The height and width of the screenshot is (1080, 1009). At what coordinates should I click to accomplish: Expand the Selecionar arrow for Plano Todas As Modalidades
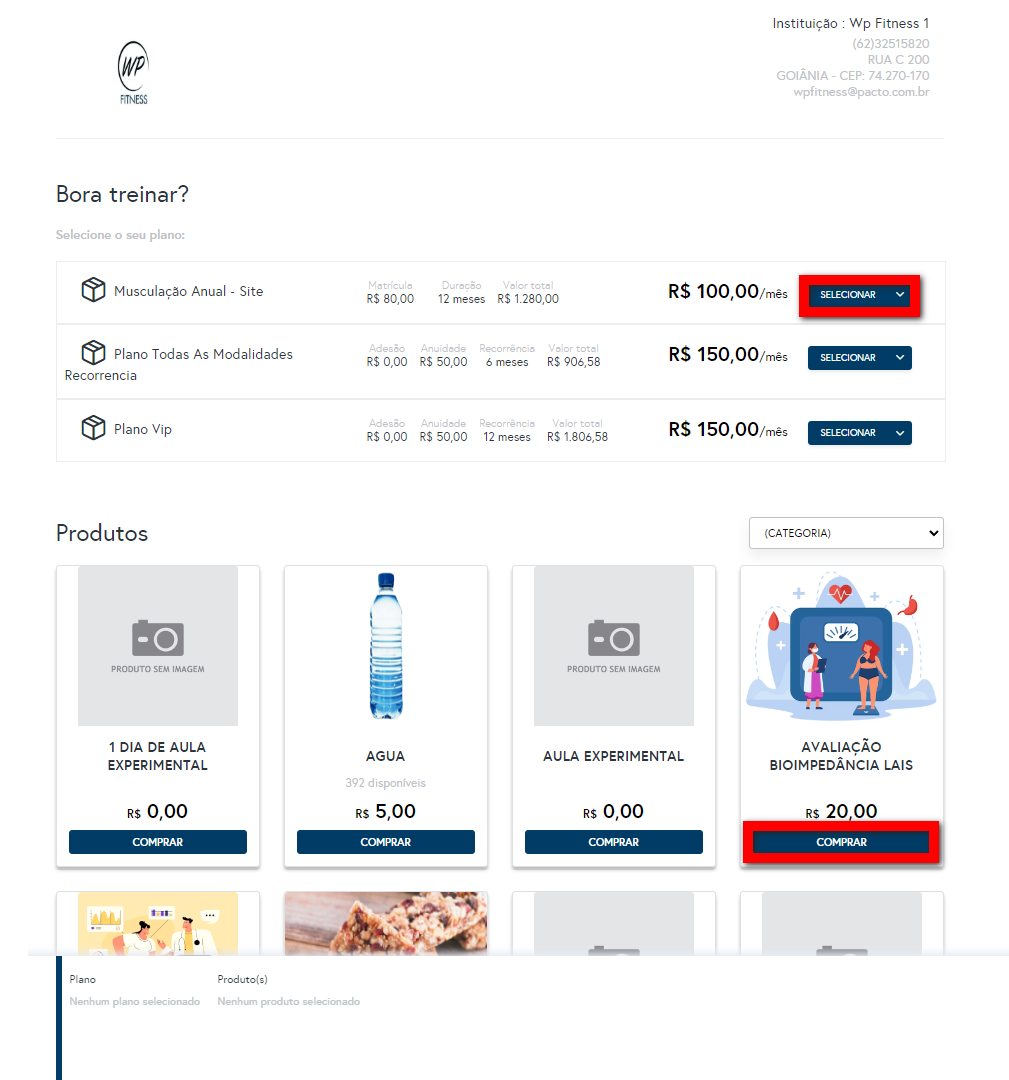(x=899, y=357)
